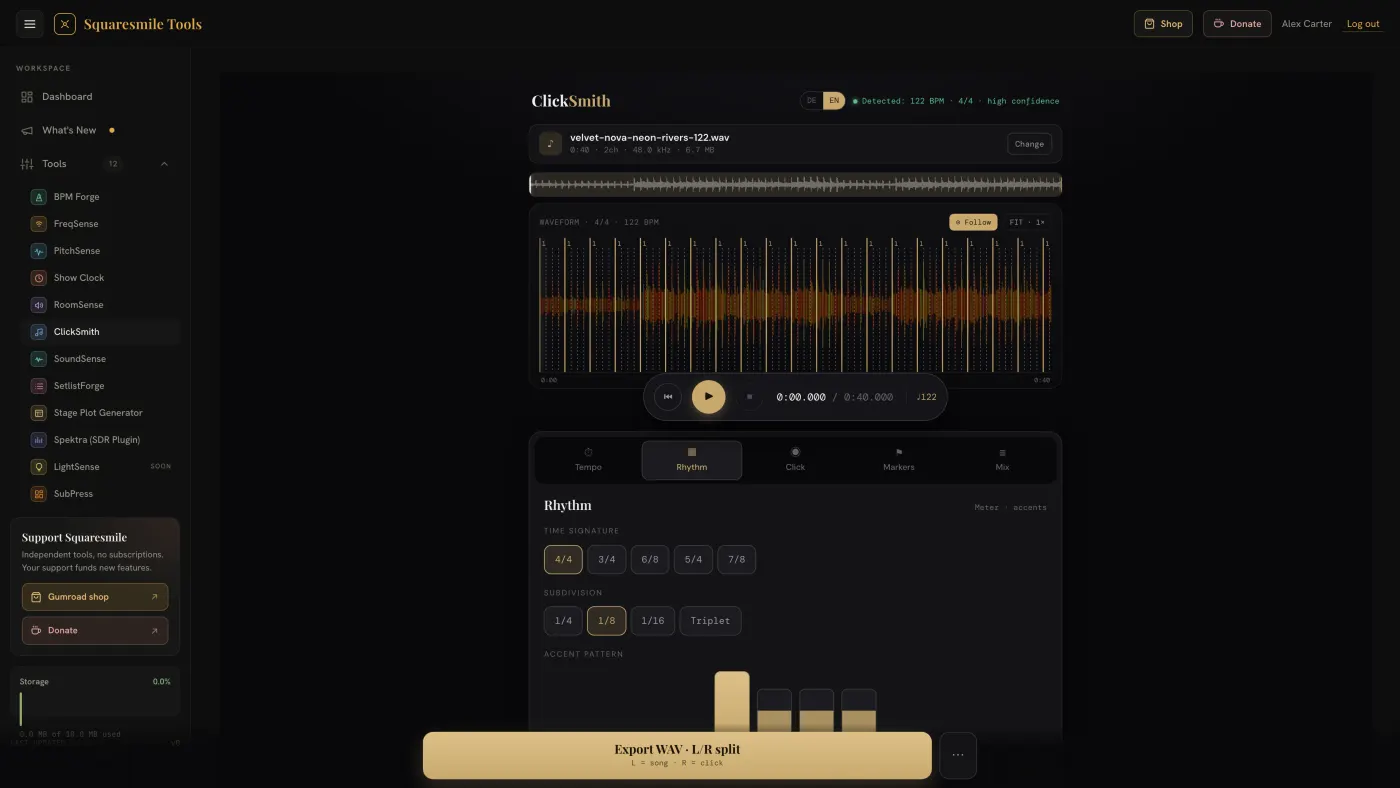Click the music note file icon
The image size is (1400, 788).
click(x=550, y=144)
